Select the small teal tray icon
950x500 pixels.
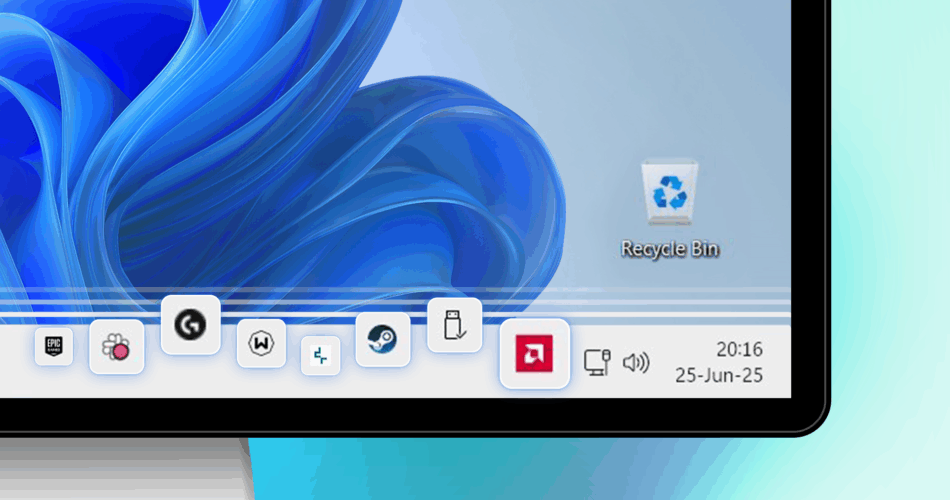click(x=321, y=355)
